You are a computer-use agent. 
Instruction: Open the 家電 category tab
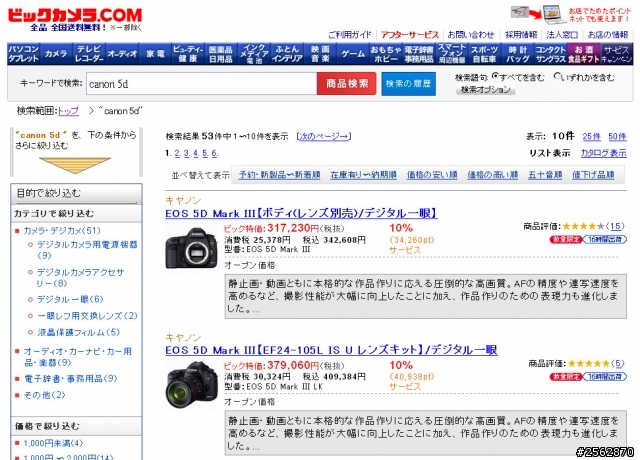(155, 54)
